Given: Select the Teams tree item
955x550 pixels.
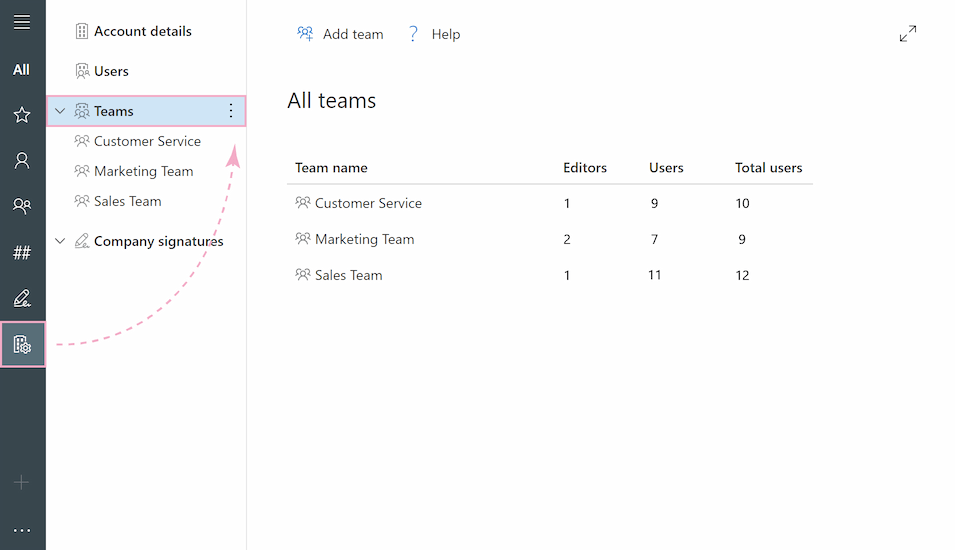Looking at the screenshot, I should 146,111.
